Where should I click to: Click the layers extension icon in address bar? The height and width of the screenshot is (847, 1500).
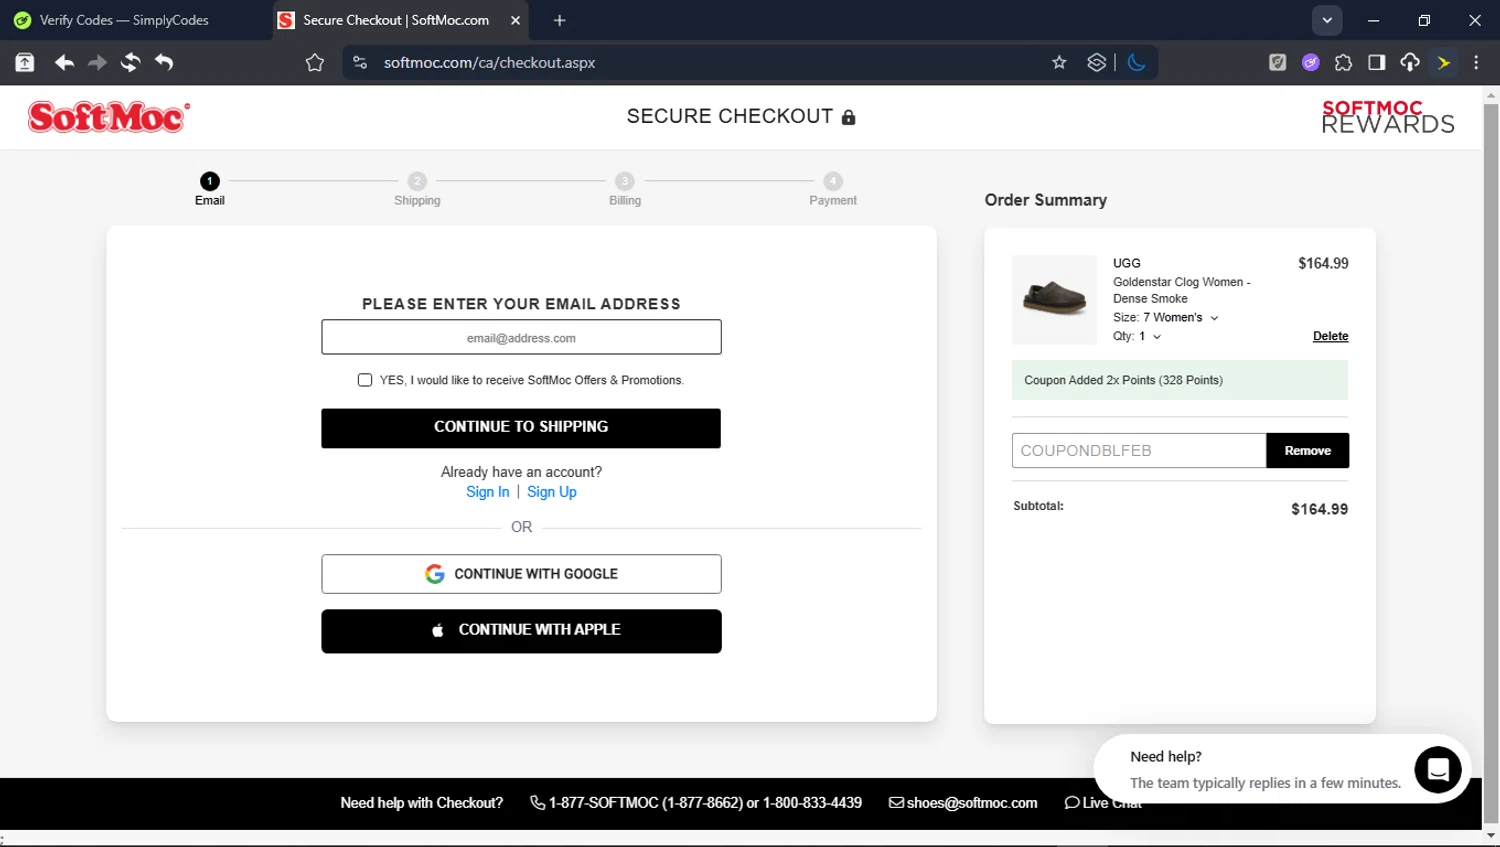point(1096,63)
